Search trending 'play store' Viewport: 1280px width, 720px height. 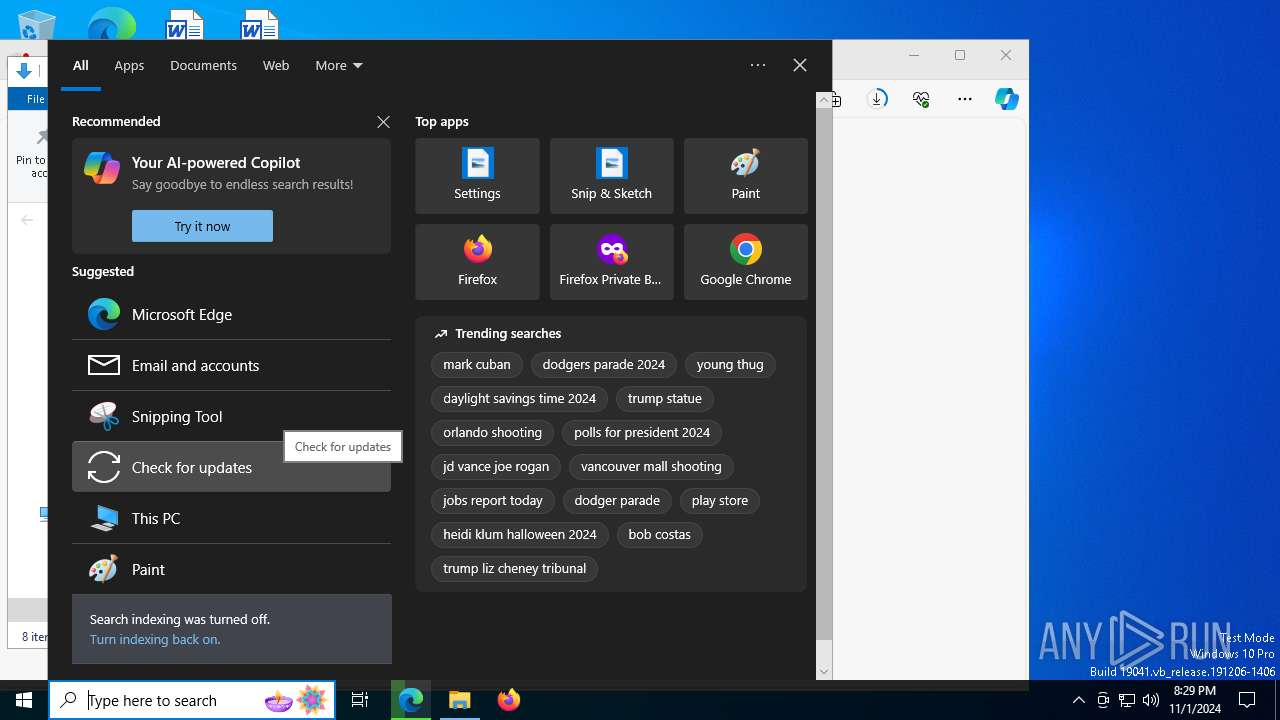pyautogui.click(x=720, y=501)
